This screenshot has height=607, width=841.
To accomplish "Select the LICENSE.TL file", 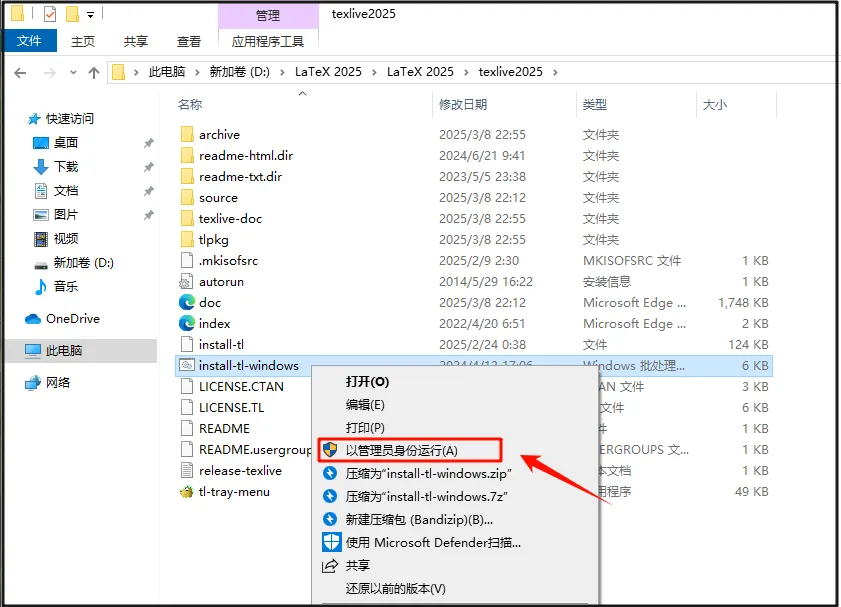I will click(x=232, y=408).
